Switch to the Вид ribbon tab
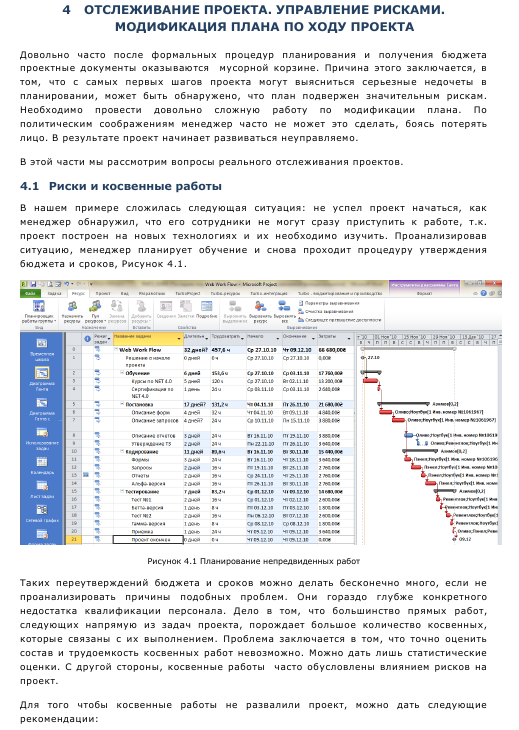This screenshot has width=519, height=730. click(125, 294)
